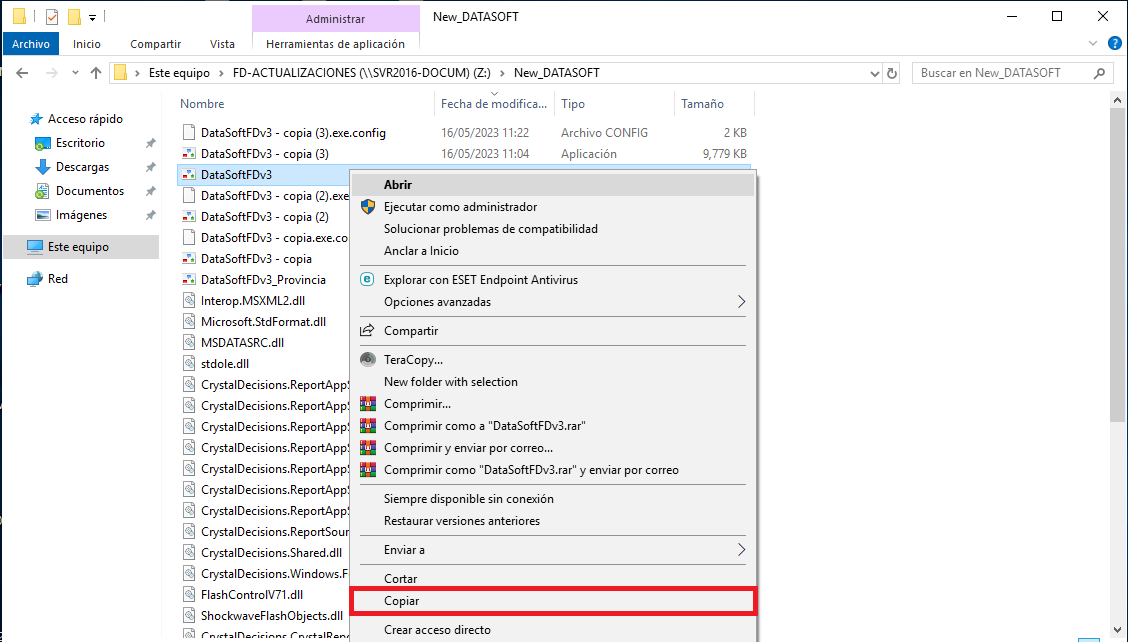Viewport: 1128px width, 642px height.
Task: Open the address bar history dropdown
Action: tap(874, 73)
